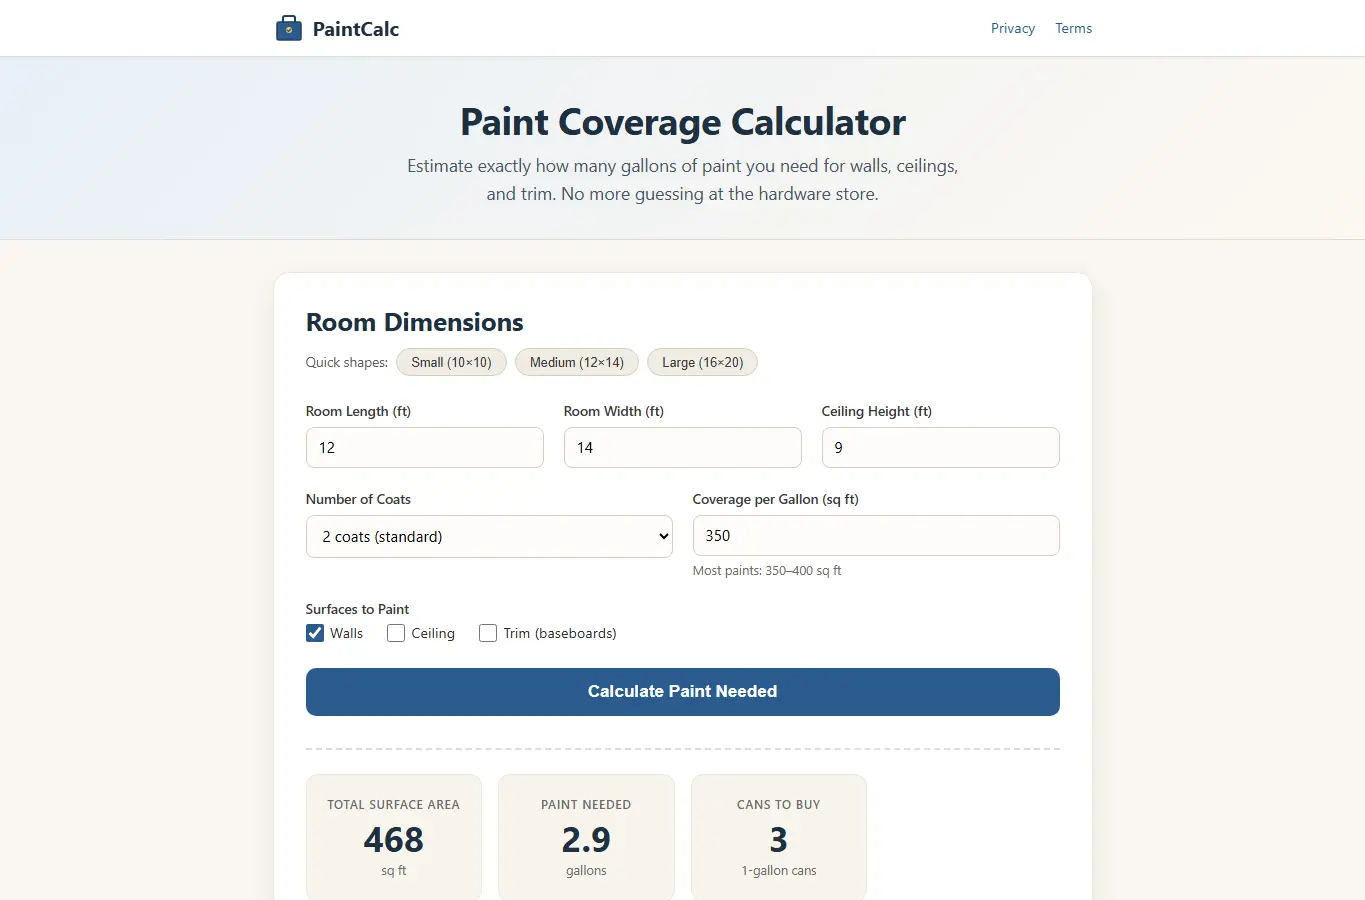The image size is (1365, 900).
Task: Enable the Ceiling checkbox
Action: point(396,633)
